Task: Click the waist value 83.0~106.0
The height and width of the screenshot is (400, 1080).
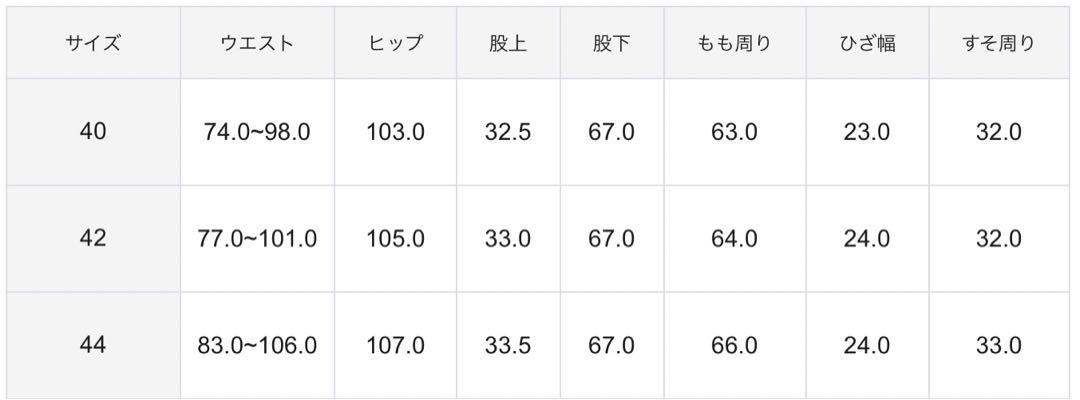Action: (x=257, y=345)
